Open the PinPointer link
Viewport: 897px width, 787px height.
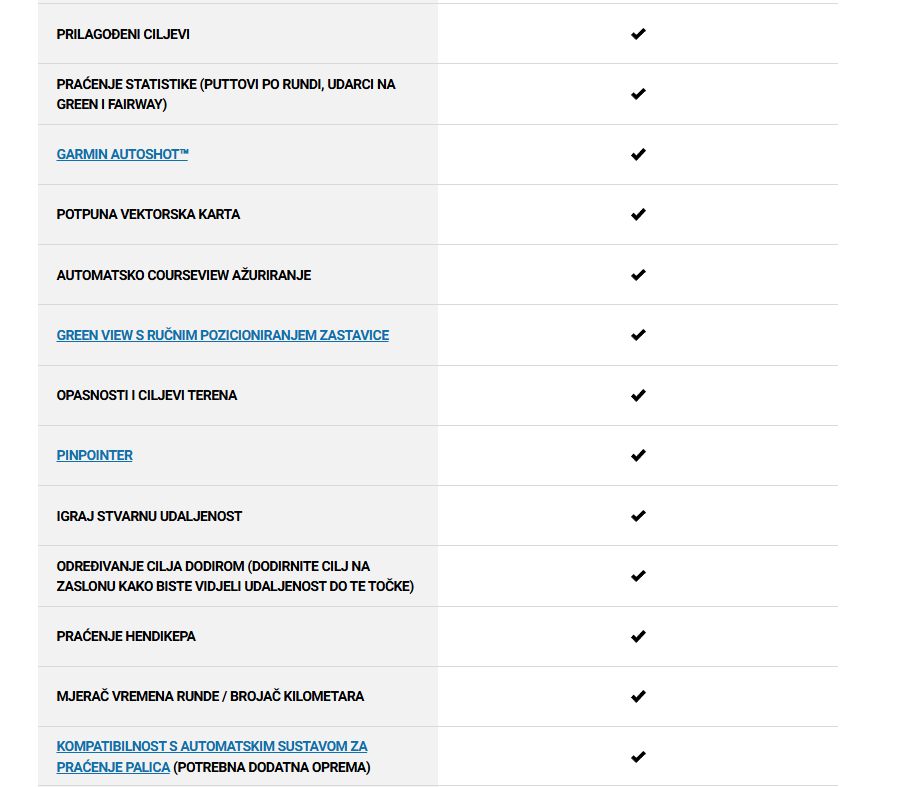coord(94,455)
